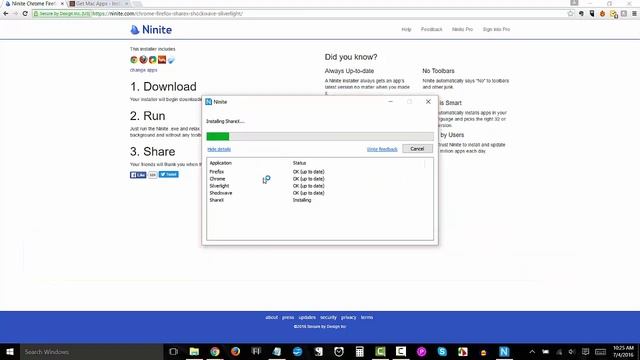
Task: Click the Twitter Tweet button
Action: coord(169,174)
